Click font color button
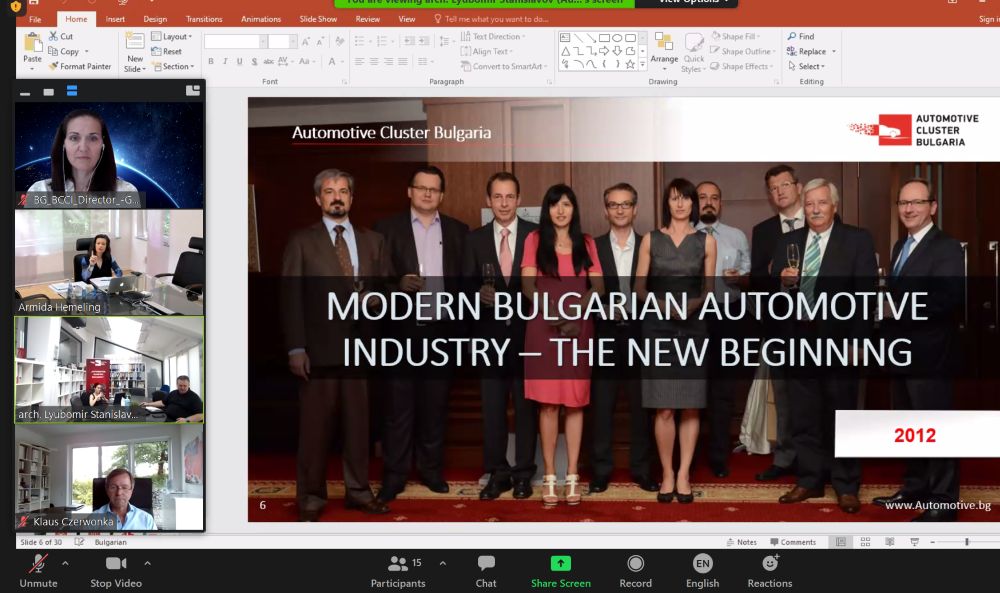 332,62
